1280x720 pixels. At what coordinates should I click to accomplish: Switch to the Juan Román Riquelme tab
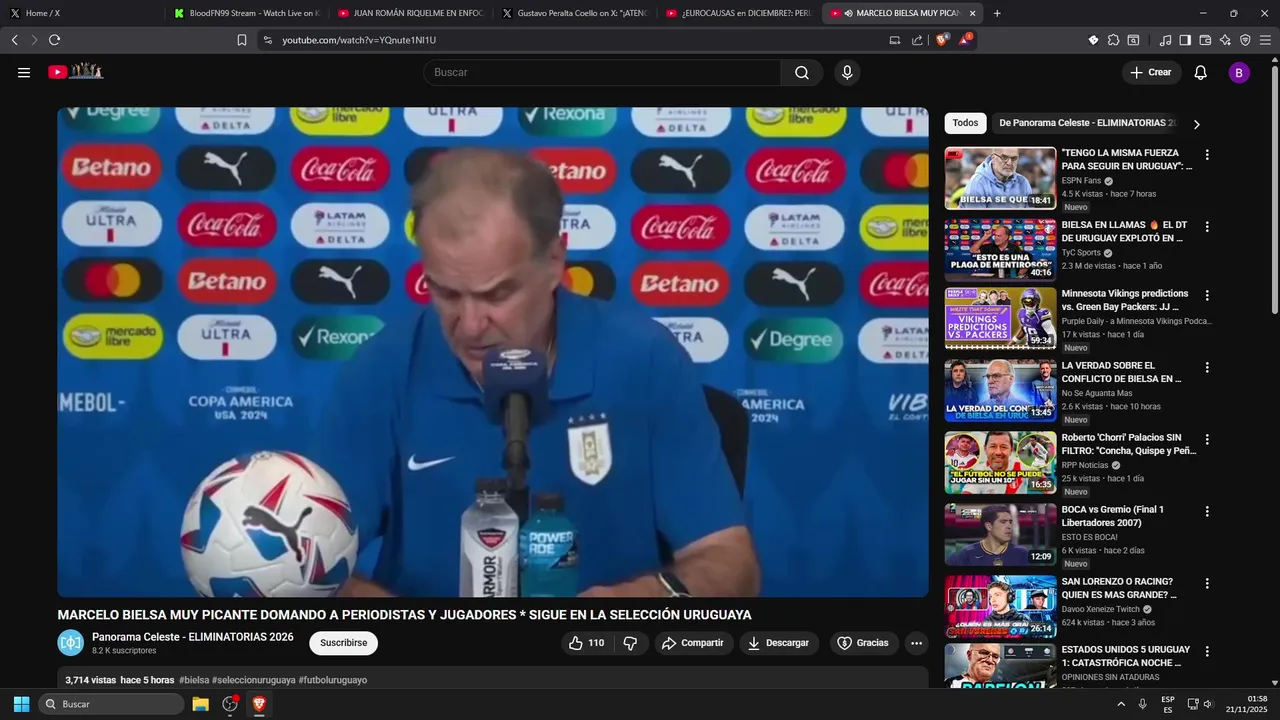(410, 13)
